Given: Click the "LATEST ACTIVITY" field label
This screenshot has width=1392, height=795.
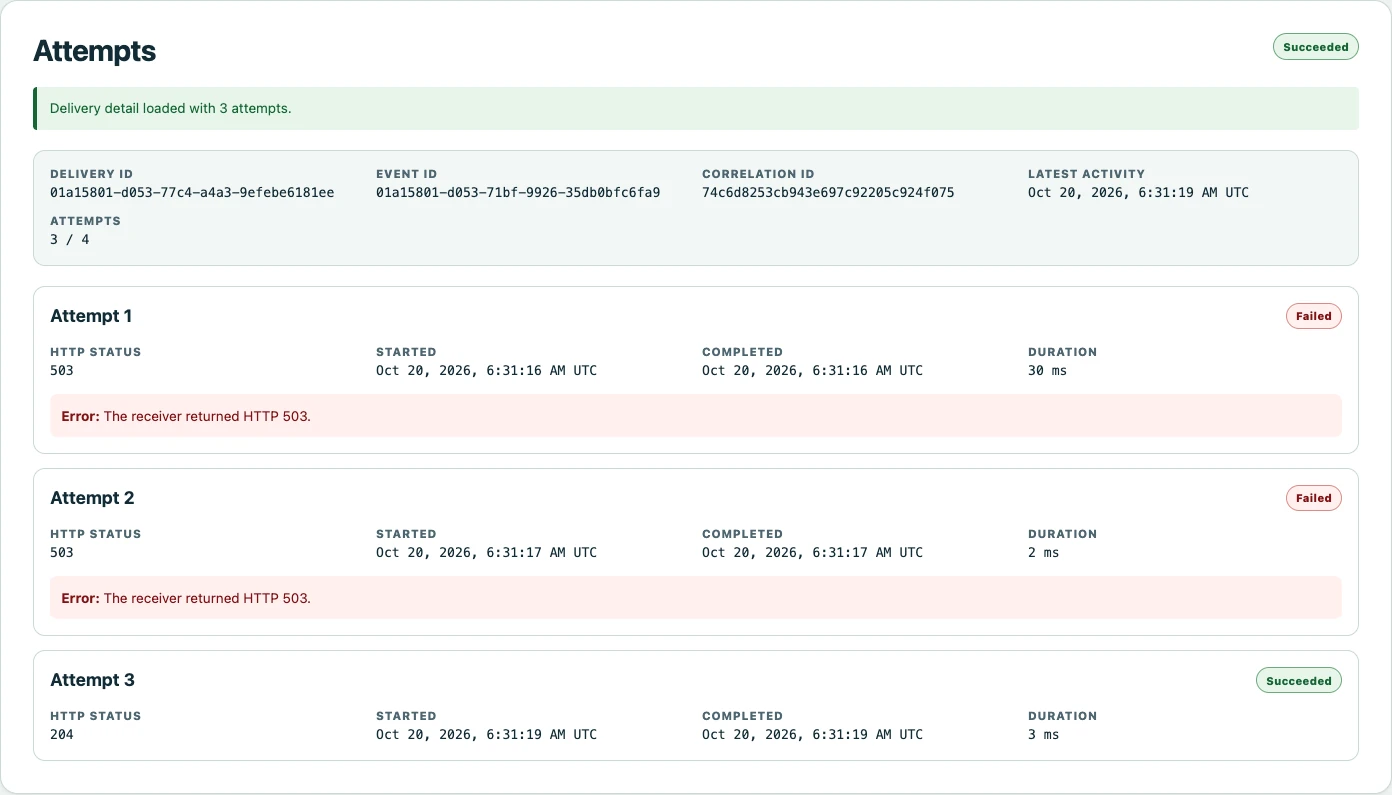Looking at the screenshot, I should click(1086, 174).
